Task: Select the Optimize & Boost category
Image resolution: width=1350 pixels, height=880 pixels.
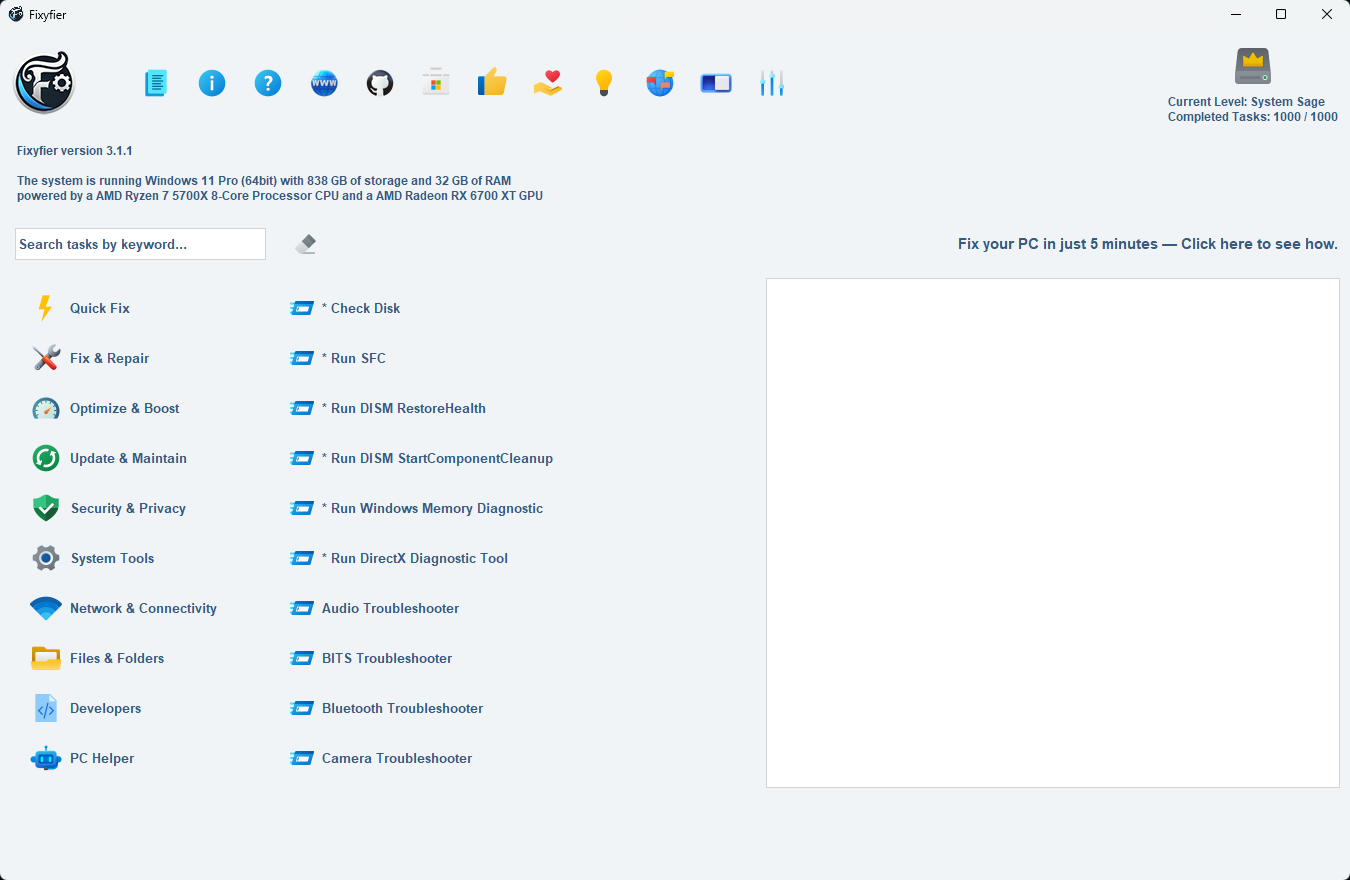Action: point(106,408)
